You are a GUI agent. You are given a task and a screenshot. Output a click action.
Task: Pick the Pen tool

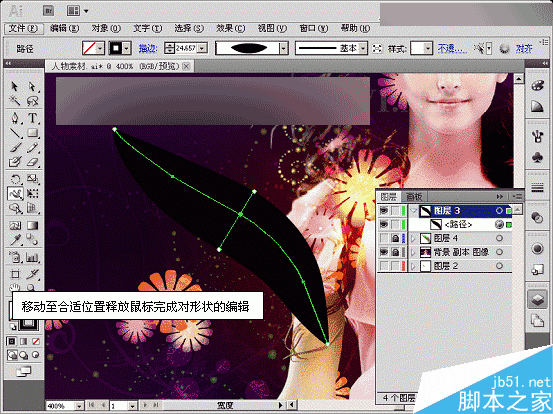point(15,118)
